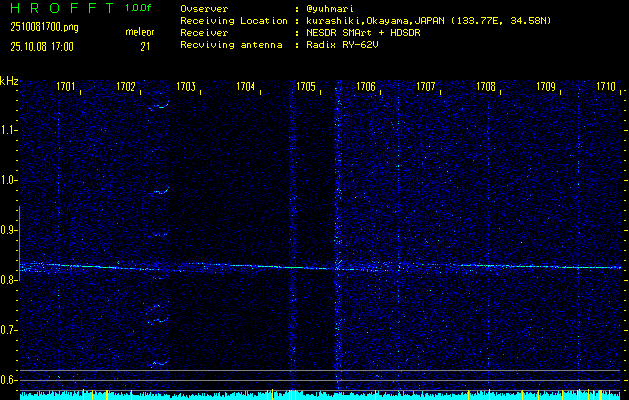The image size is (629, 400).
Task: Click the 1709 time marker
Action: coord(546,86)
